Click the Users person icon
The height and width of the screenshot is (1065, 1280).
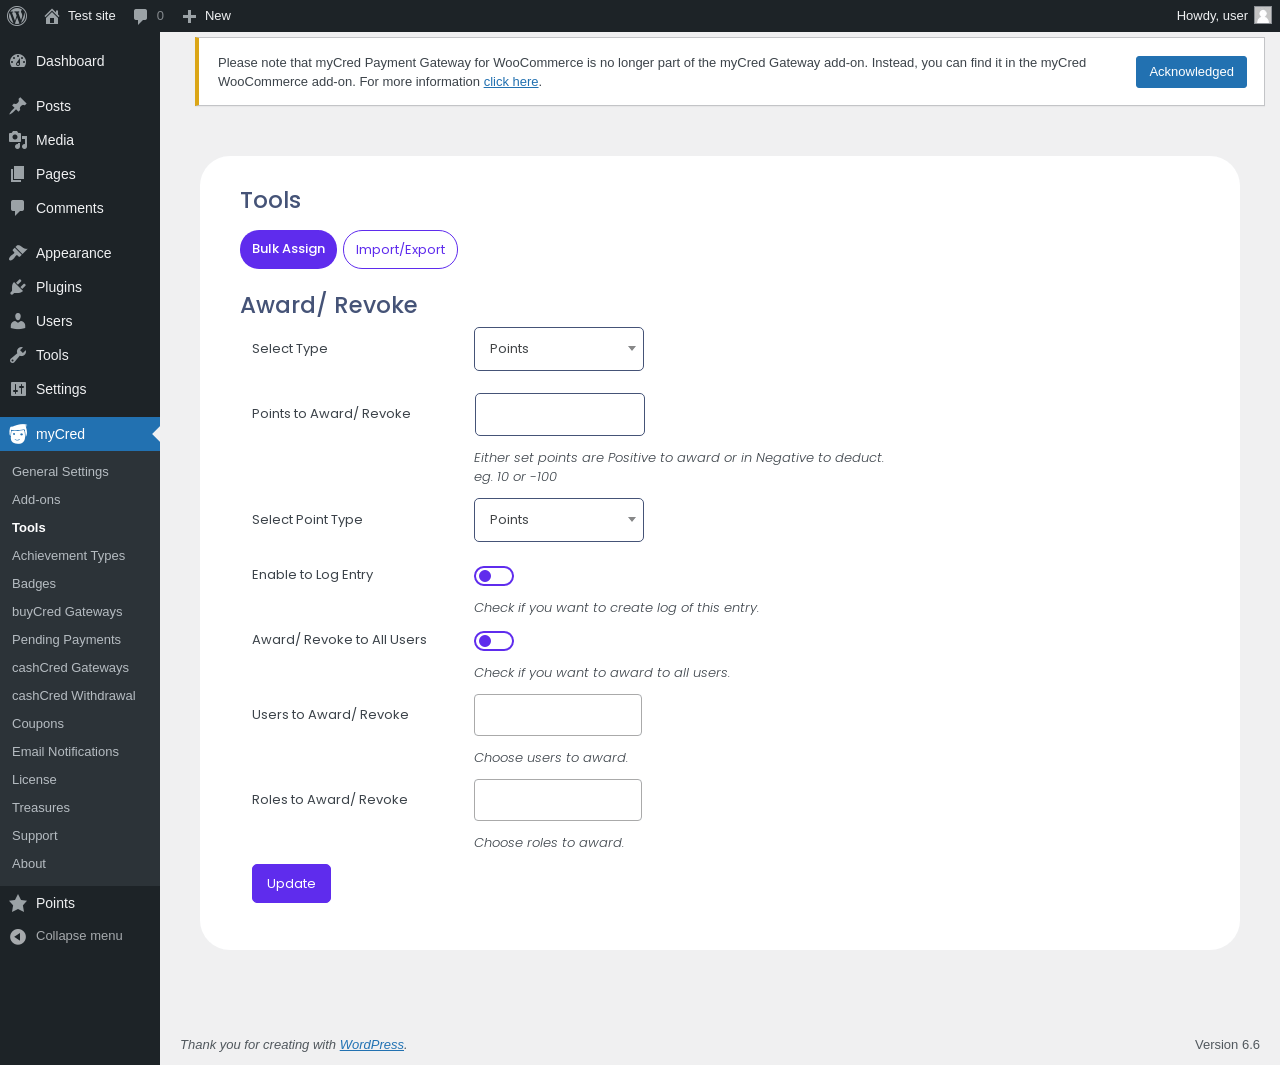click(x=18, y=321)
